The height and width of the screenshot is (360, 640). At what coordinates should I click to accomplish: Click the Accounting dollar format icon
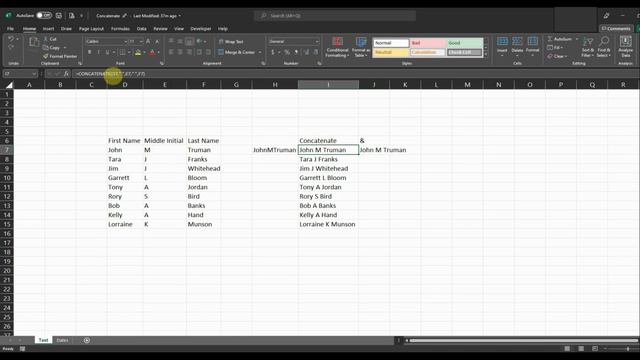click(x=272, y=52)
